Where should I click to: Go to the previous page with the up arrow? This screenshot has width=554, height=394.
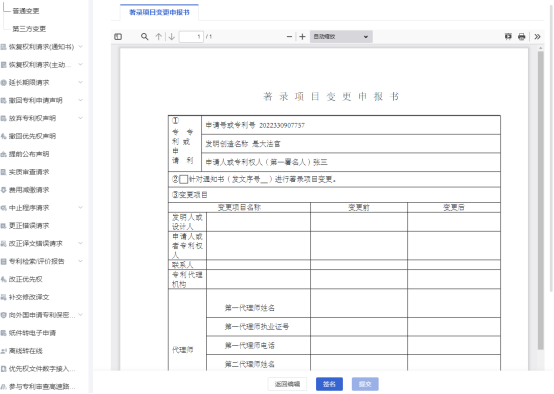click(x=159, y=37)
